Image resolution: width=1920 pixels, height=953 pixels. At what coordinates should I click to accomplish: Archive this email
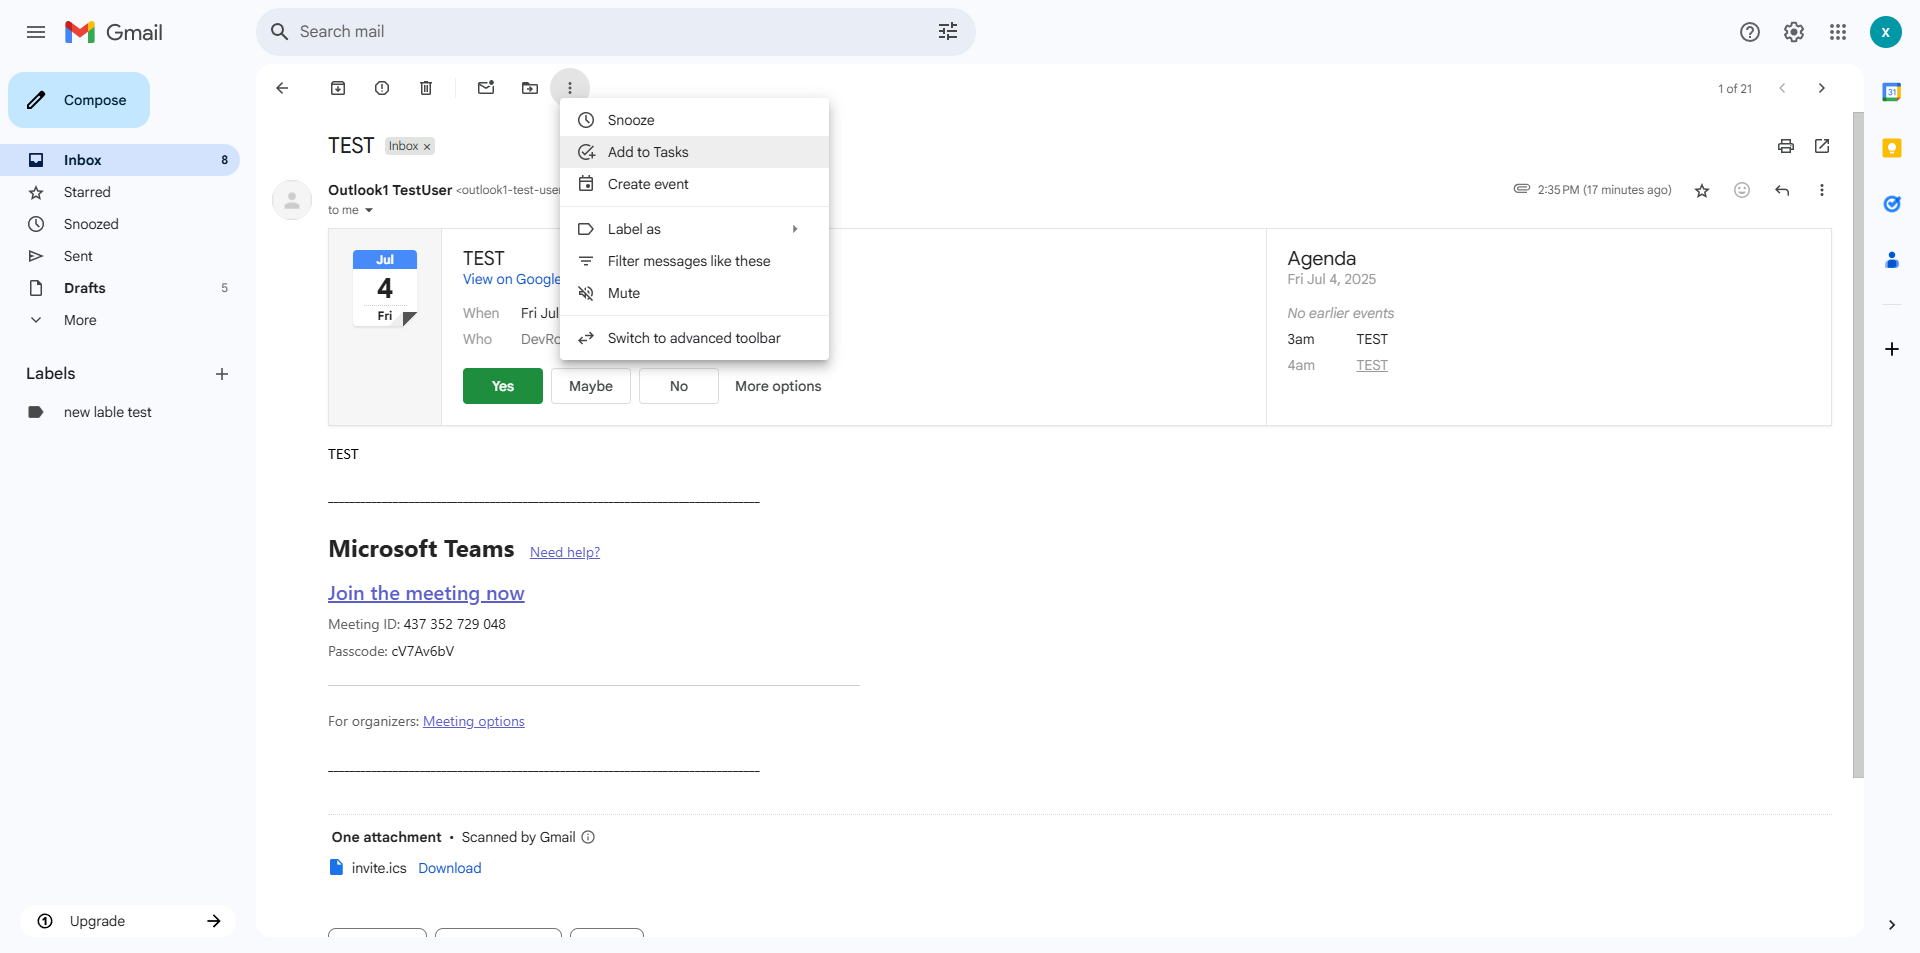338,88
